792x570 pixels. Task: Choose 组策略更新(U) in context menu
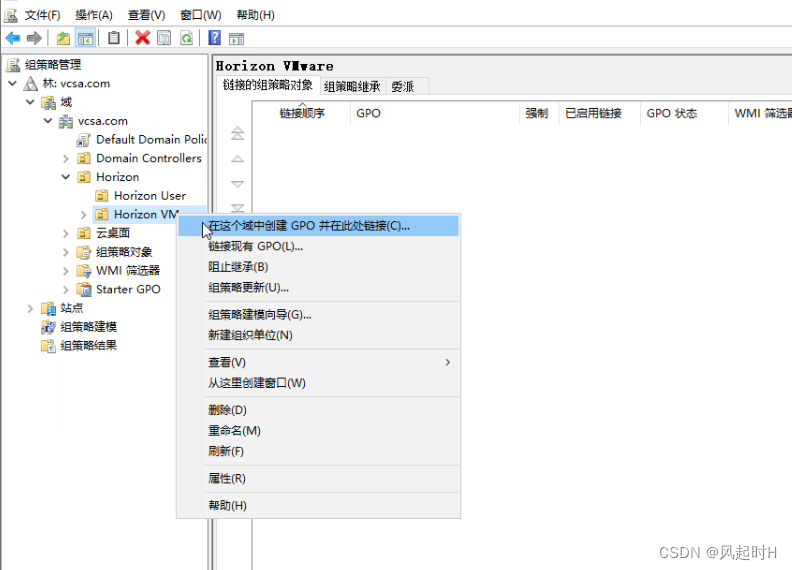tap(318, 288)
